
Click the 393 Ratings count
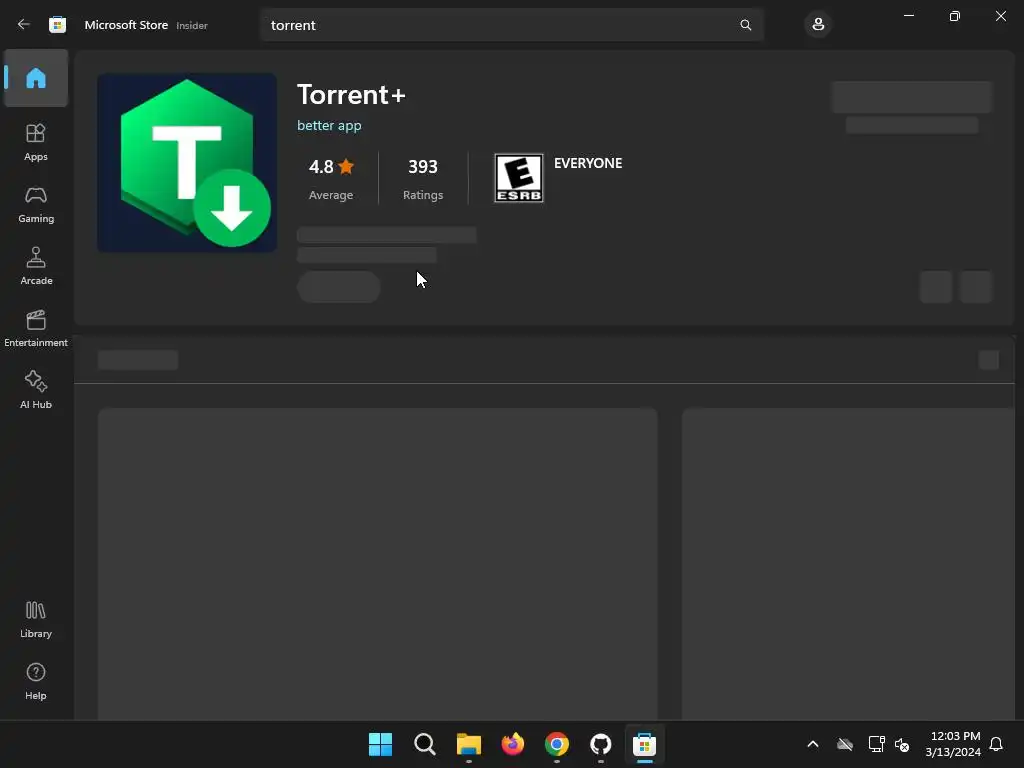pyautogui.click(x=423, y=179)
